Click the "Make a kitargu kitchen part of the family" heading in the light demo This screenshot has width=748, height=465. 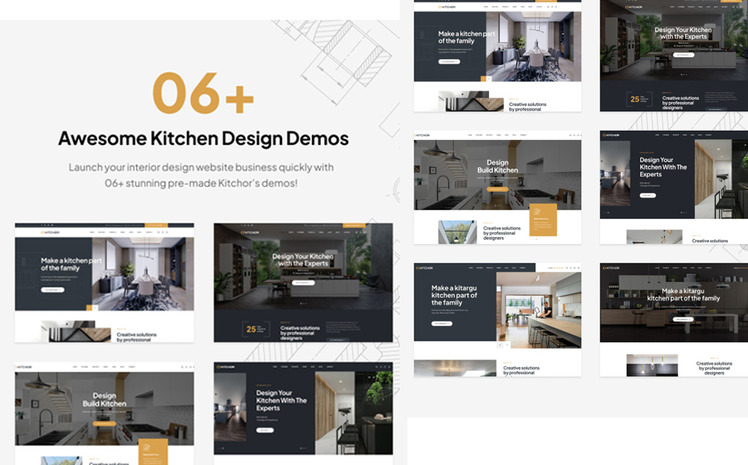454,295
